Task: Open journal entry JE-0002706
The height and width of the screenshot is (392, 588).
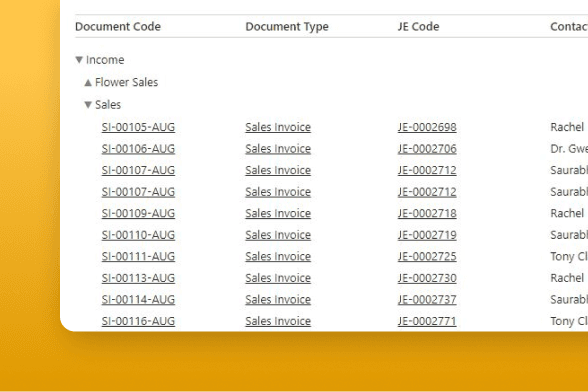Action: [427, 149]
